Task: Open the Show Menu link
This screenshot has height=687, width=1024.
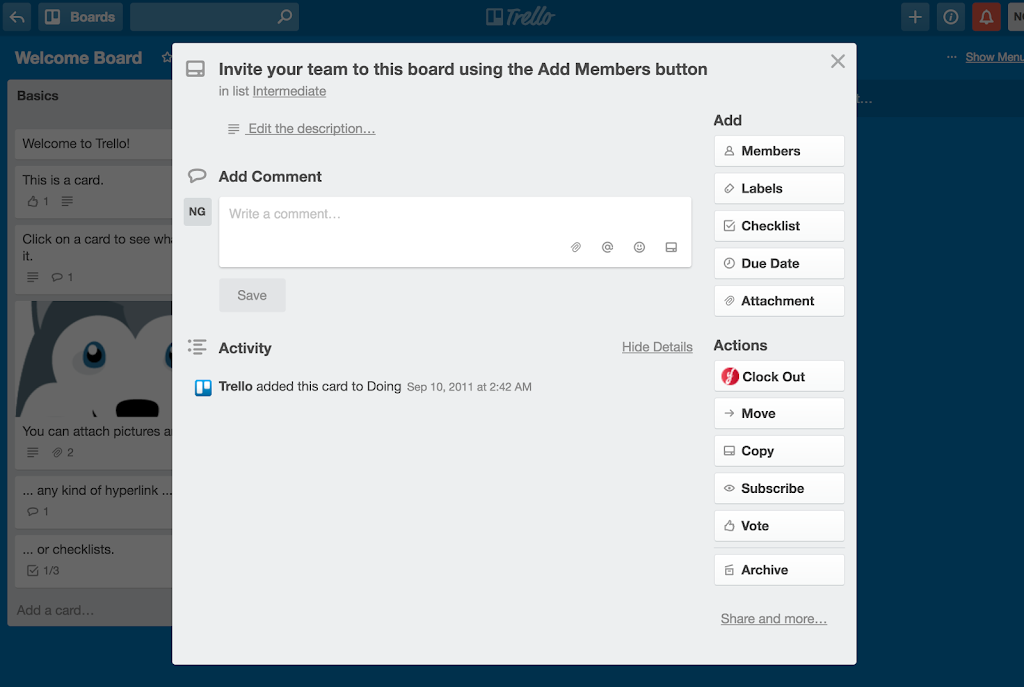Action: [994, 57]
